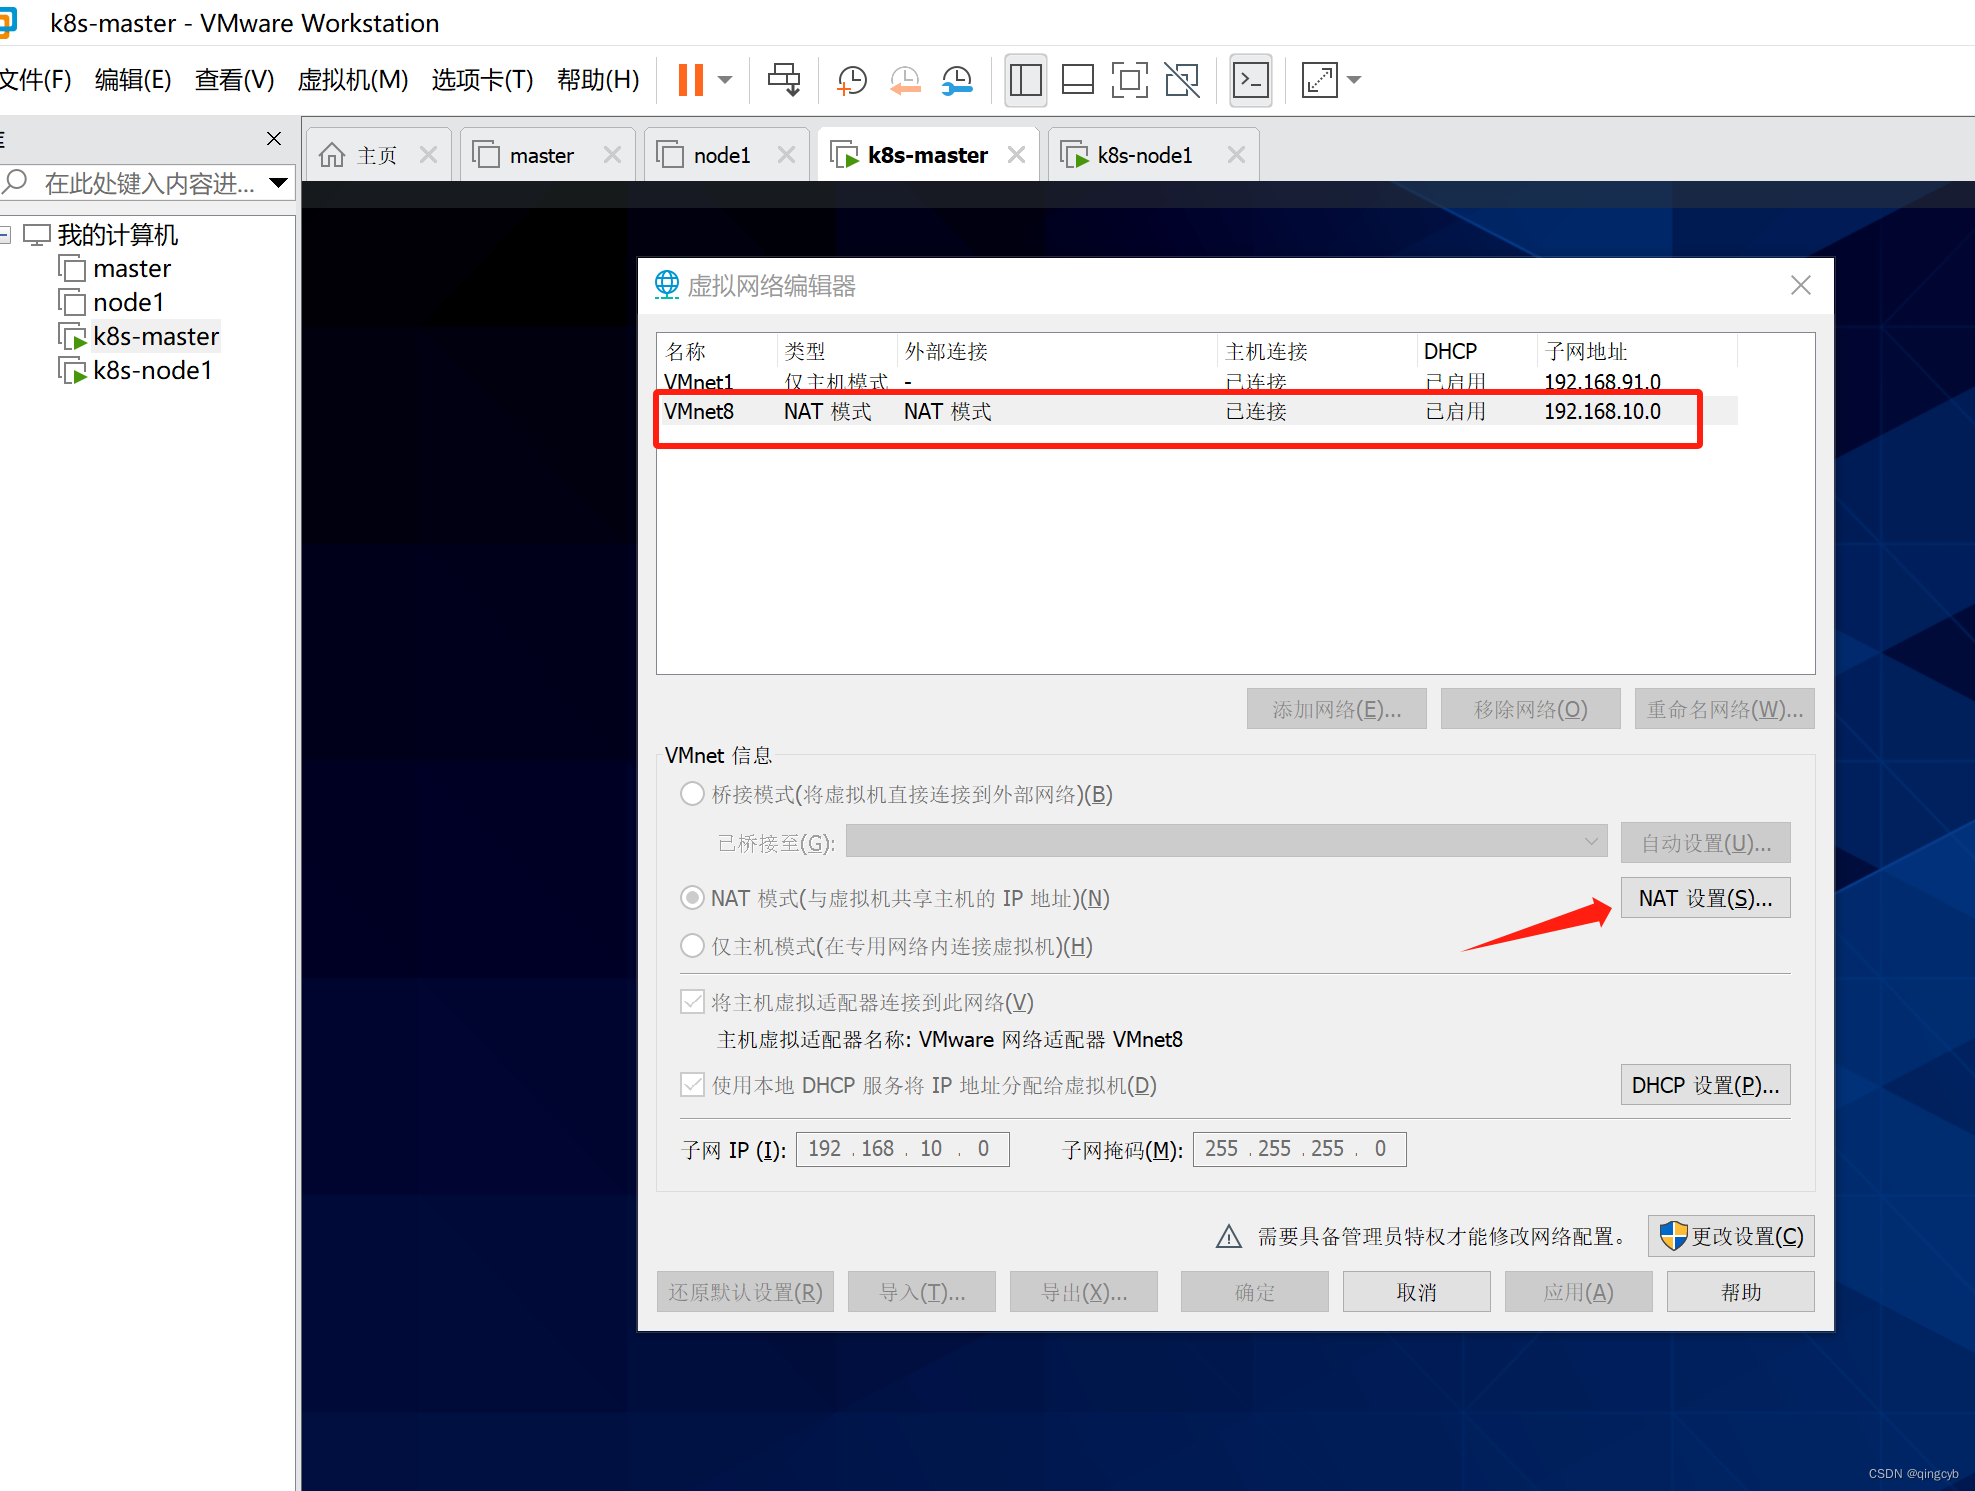Image resolution: width=1975 pixels, height=1491 pixels.
Task: Enter full screen mode icon
Action: pos(1129,80)
